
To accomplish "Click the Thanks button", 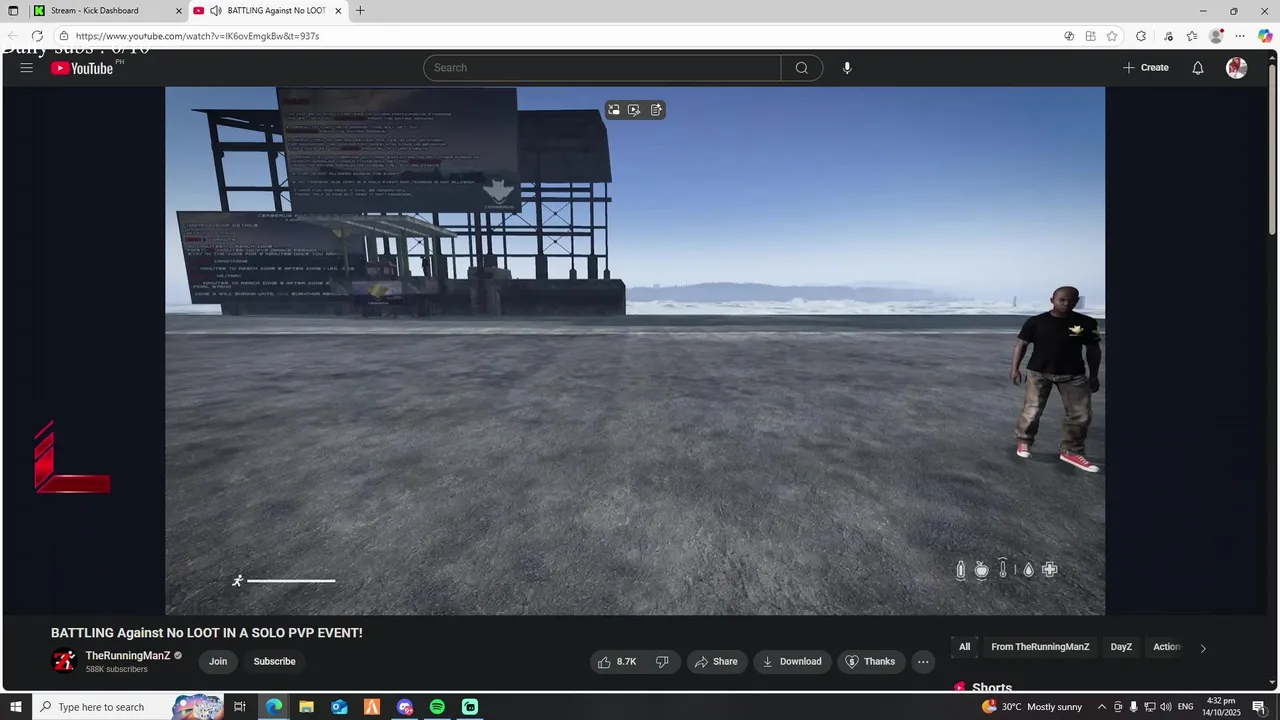I will (x=870, y=661).
